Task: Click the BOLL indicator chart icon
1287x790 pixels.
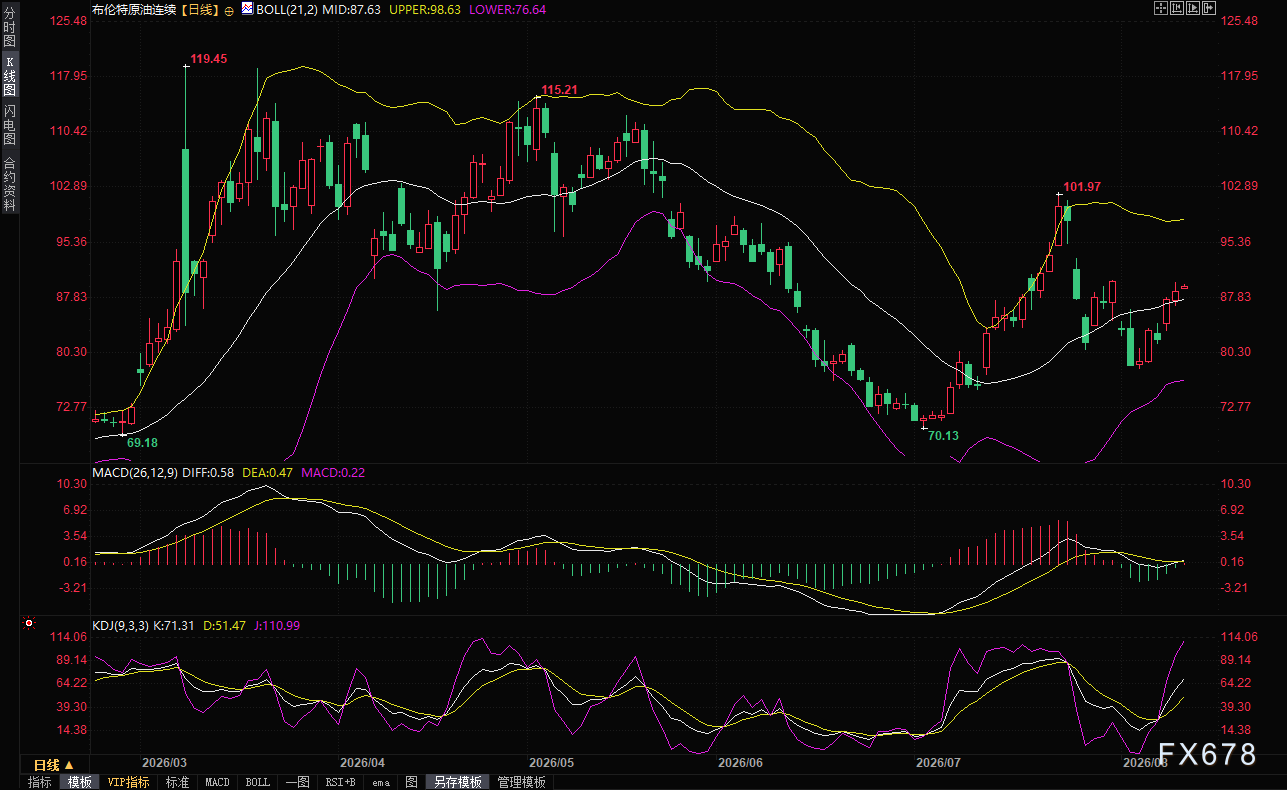Action: [246, 8]
